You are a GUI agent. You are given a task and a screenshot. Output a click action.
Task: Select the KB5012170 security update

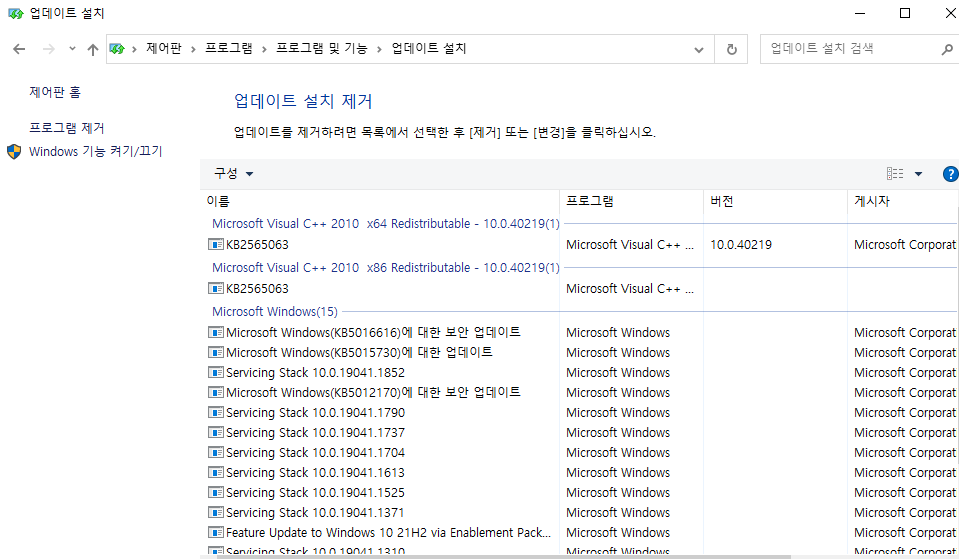tap(373, 392)
